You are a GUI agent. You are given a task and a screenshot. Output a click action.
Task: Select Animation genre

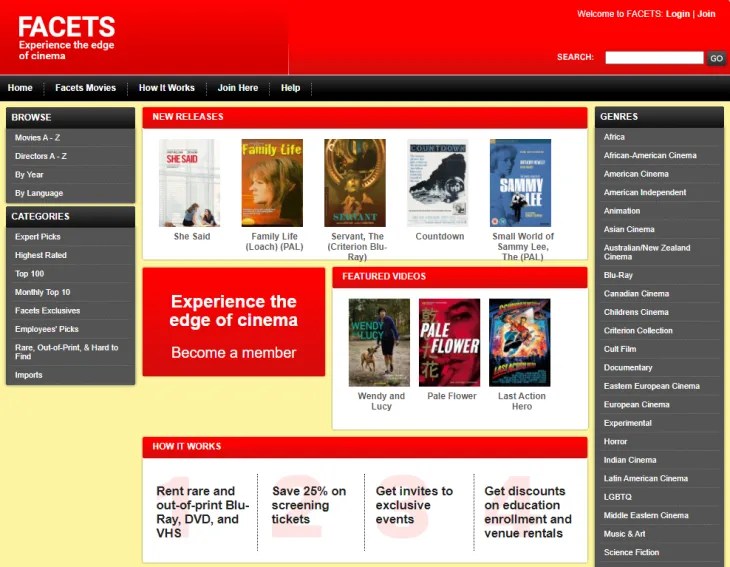tap(622, 211)
